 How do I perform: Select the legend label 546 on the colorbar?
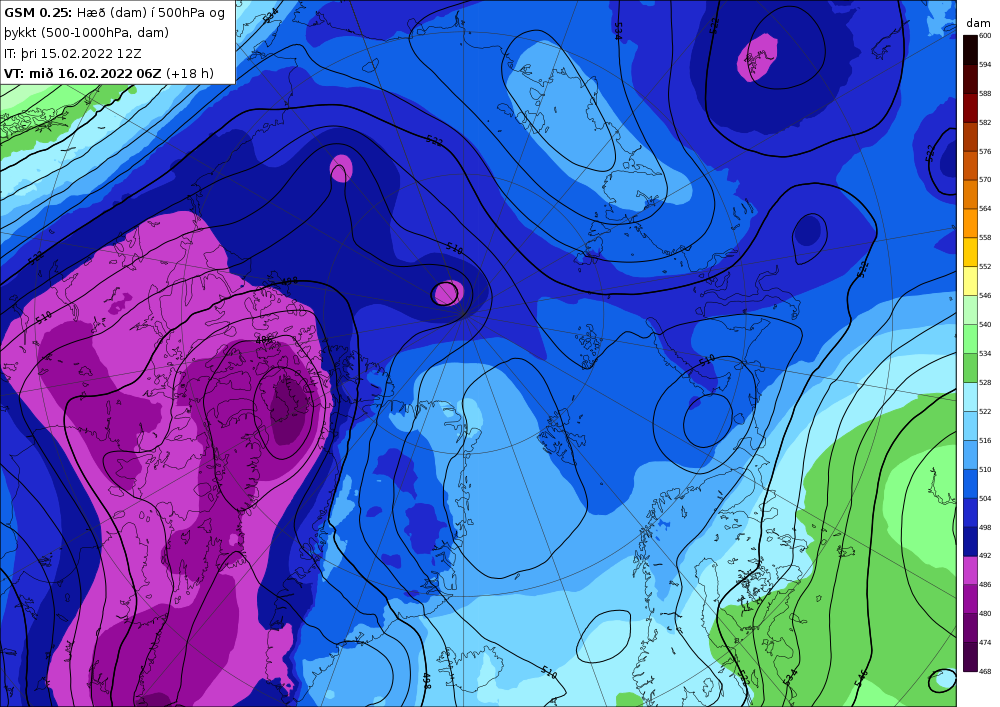click(x=985, y=296)
